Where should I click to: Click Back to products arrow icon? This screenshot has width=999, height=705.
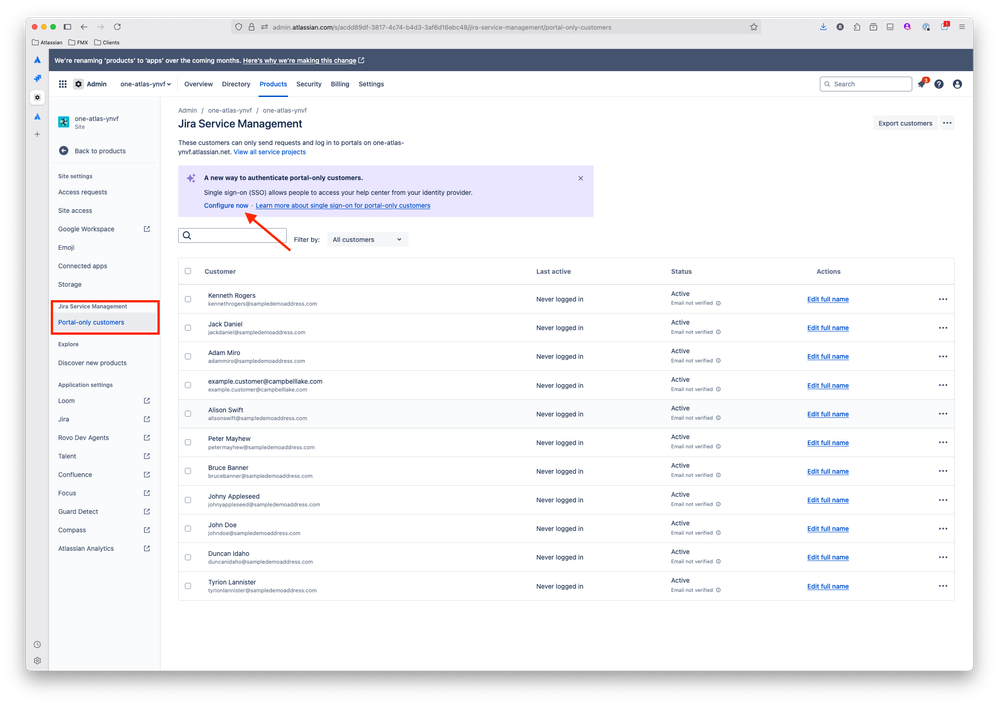tap(64, 151)
